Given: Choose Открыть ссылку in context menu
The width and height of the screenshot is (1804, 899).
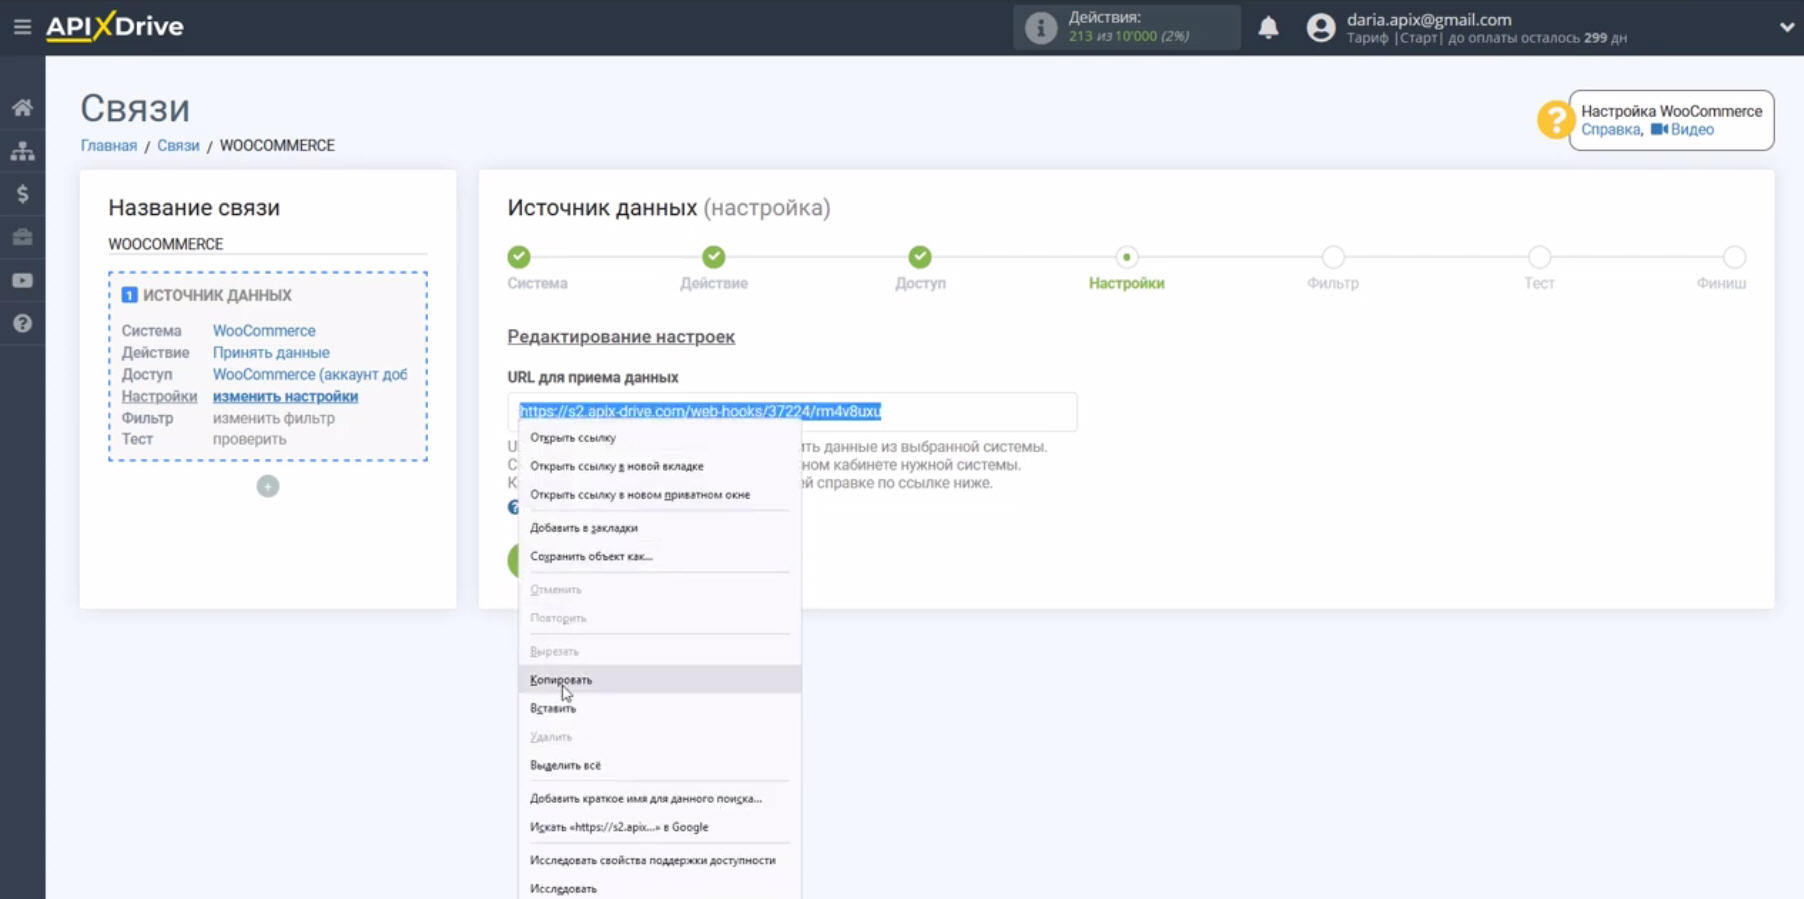Looking at the screenshot, I should point(660,437).
